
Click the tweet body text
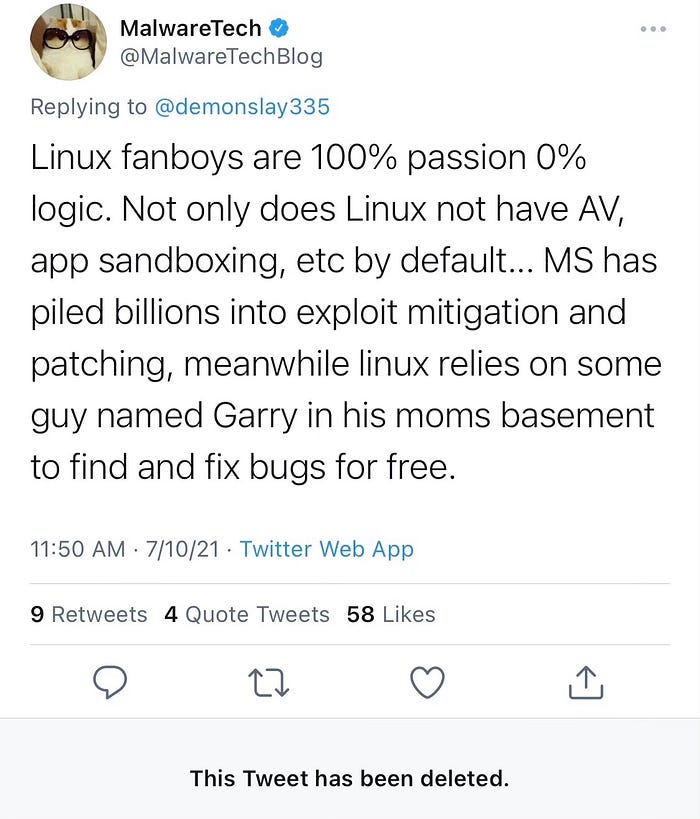point(346,312)
